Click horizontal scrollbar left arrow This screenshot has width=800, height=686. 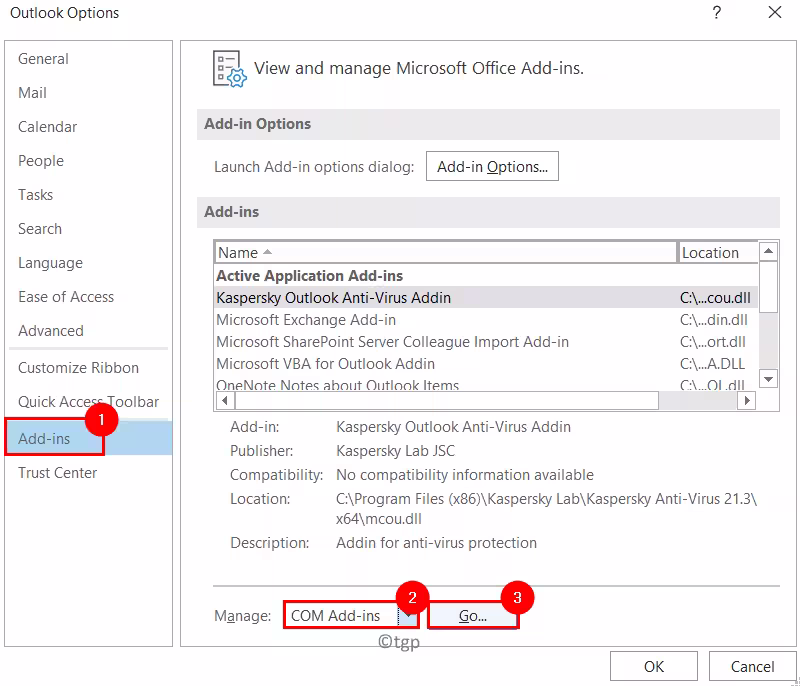point(225,400)
